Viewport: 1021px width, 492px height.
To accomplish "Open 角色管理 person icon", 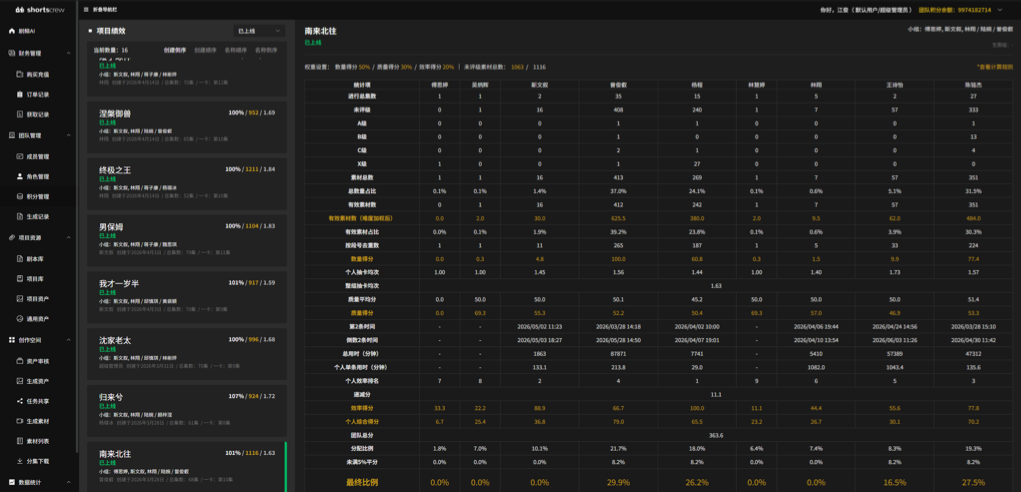I will pos(20,176).
